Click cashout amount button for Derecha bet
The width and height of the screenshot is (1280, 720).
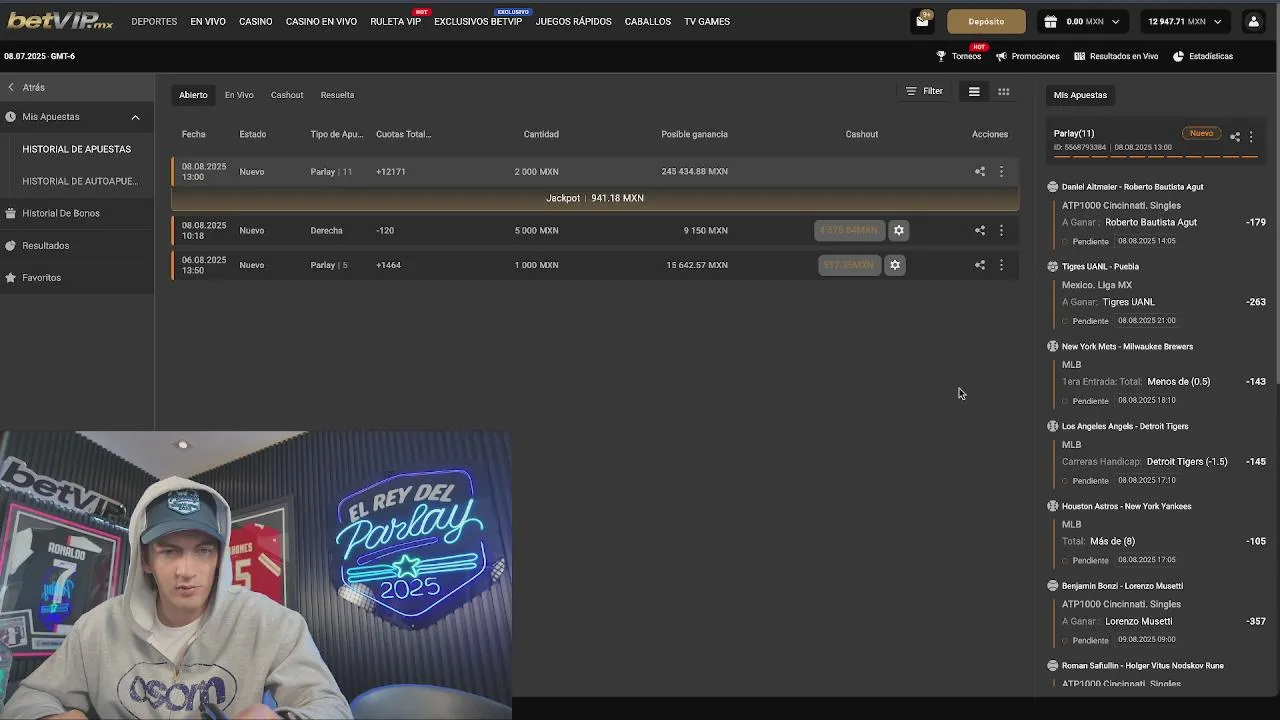[x=849, y=230]
